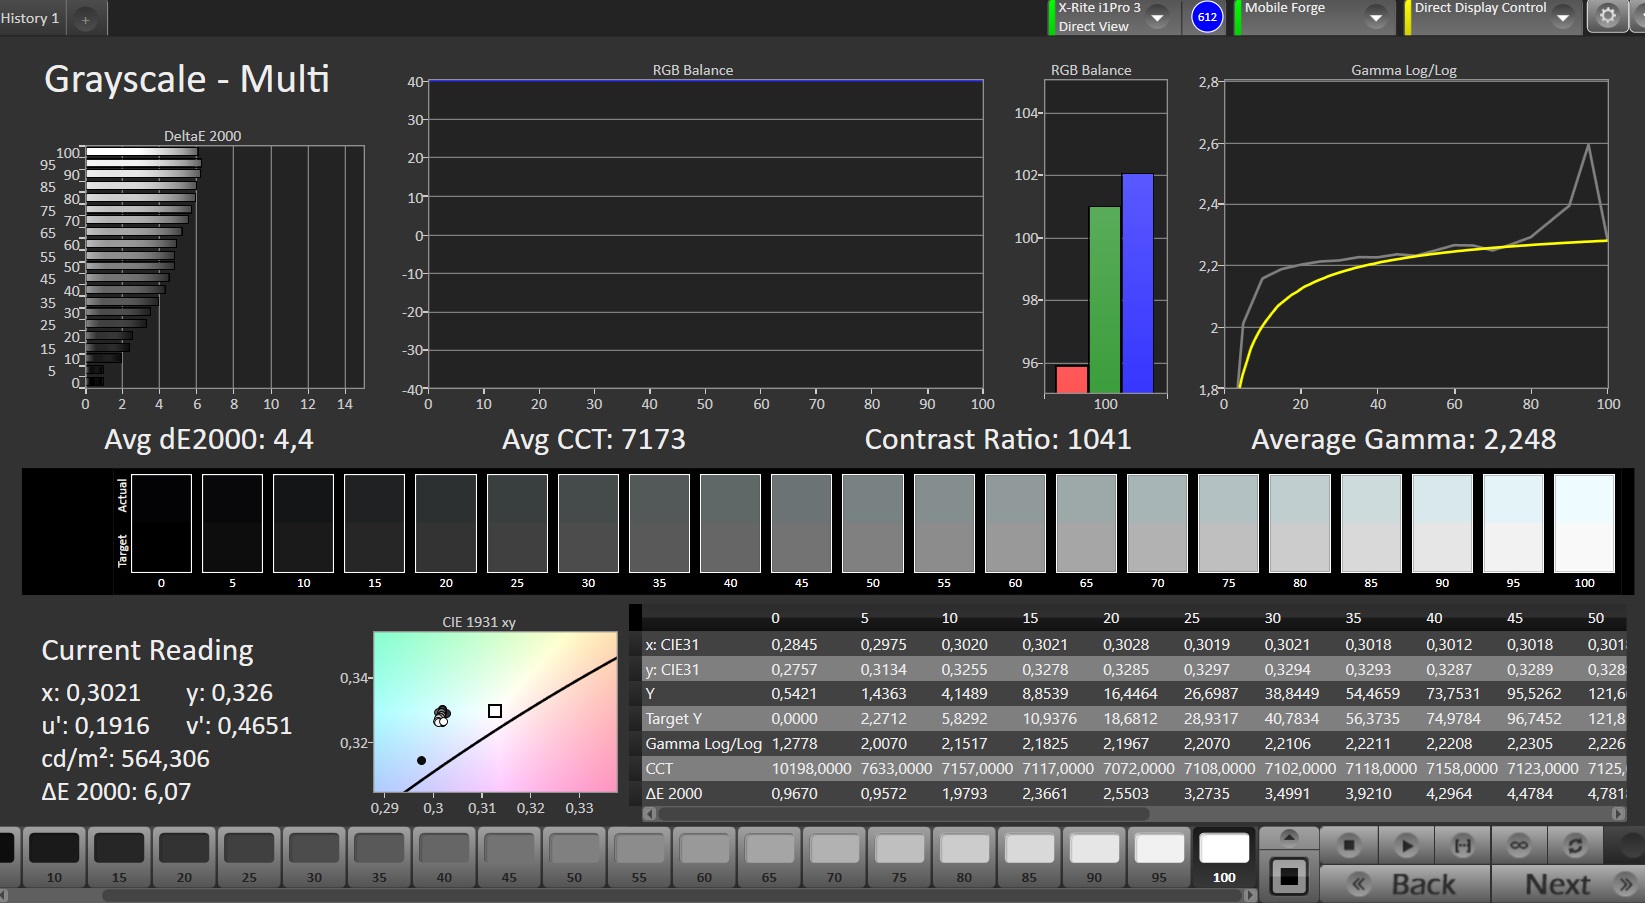Click the Actual/Target comparison swatch labeled 0
Screen dimensions: 1645x903
click(161, 523)
